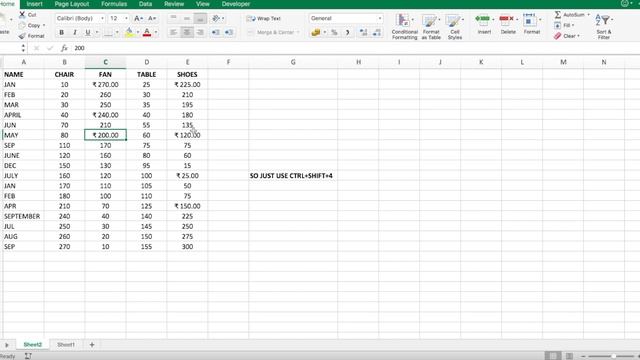The image size is (640, 360).
Task: Click the decrease decimal icon
Action: 376,32
